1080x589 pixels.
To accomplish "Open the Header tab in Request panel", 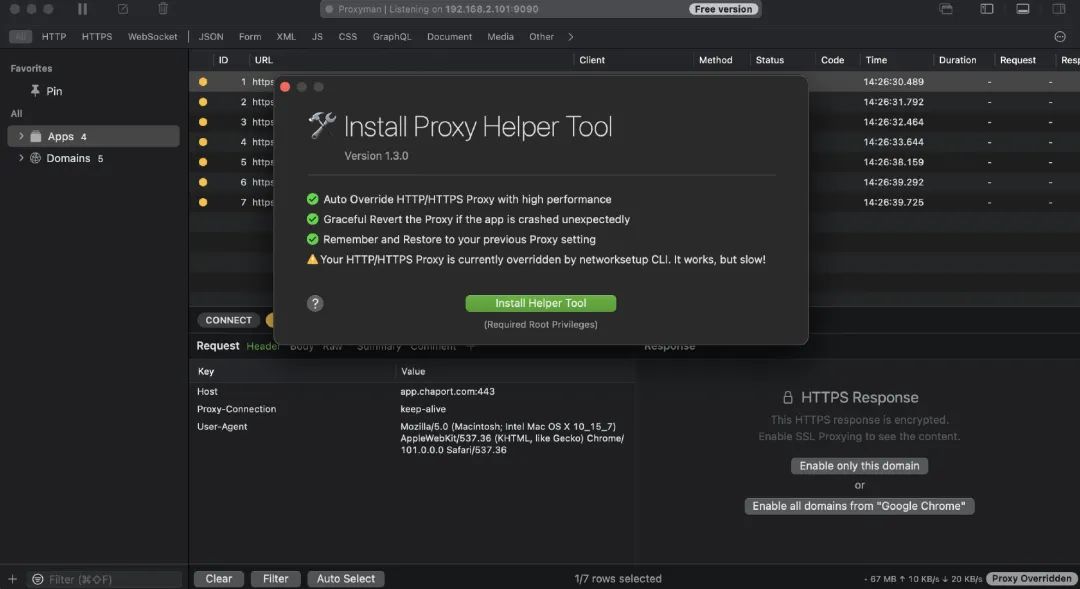I will tap(262, 346).
